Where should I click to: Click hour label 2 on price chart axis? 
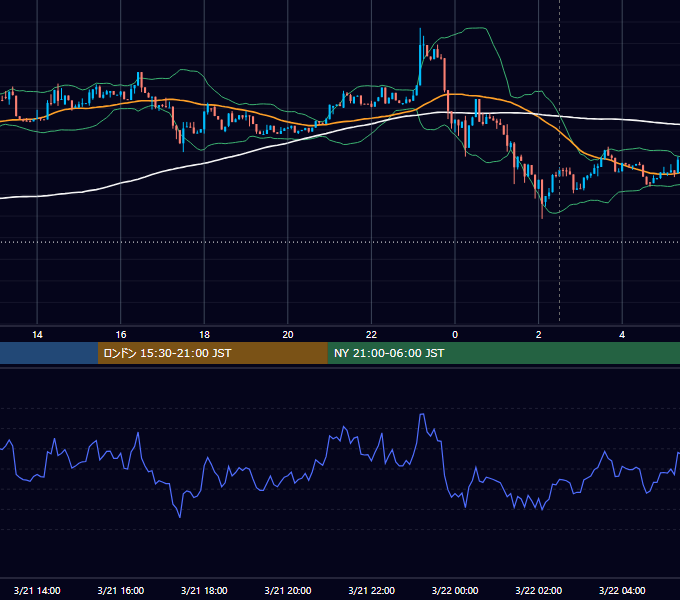pos(538,335)
